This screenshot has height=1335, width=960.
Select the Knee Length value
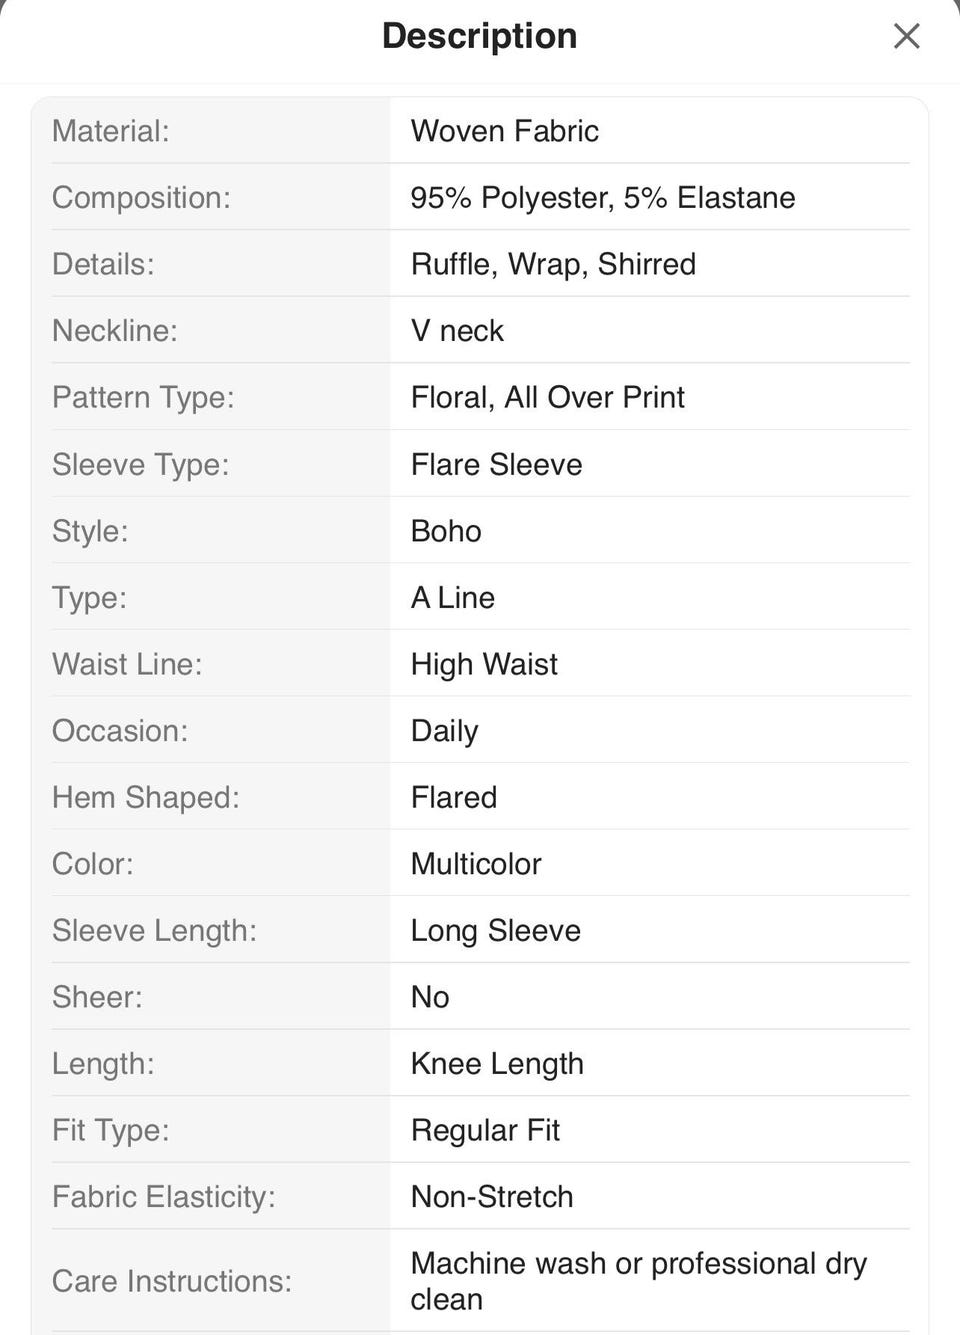[497, 1064]
